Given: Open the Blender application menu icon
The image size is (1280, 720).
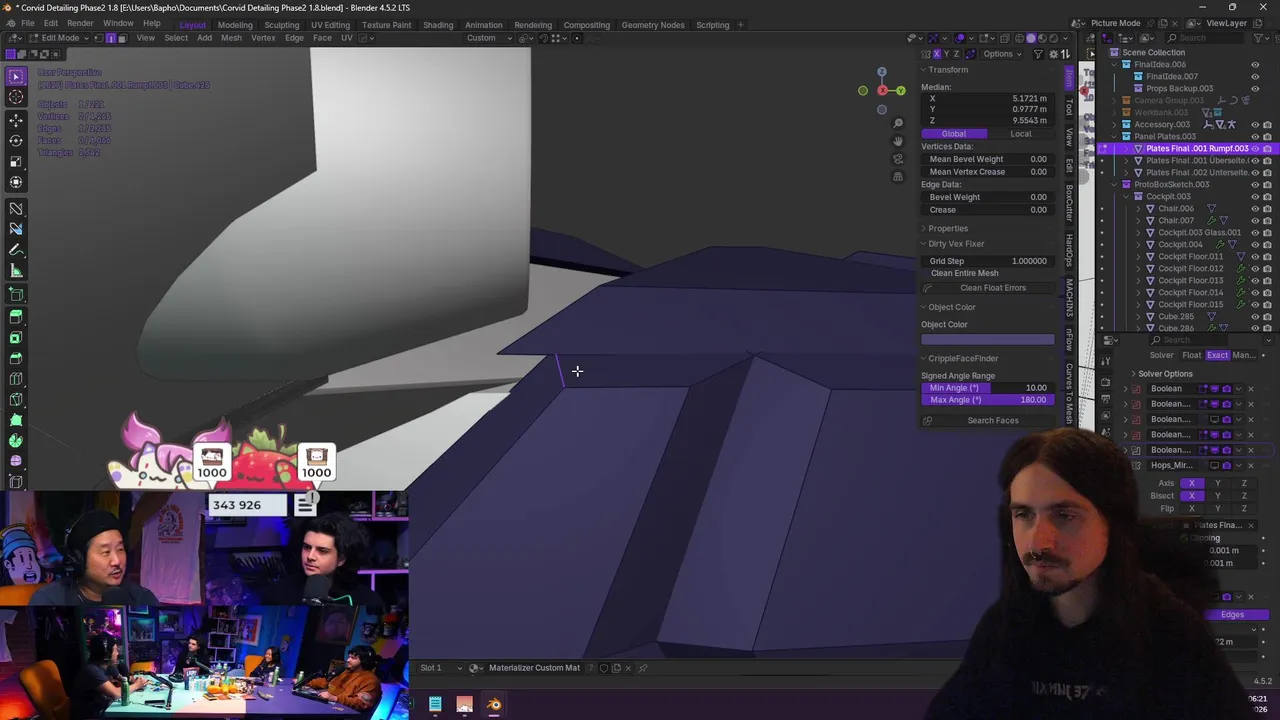Looking at the screenshot, I should tap(9, 24).
